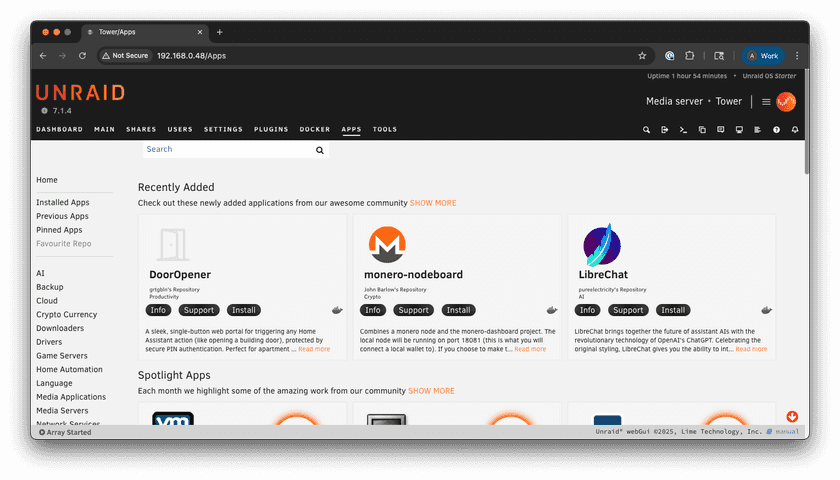The width and height of the screenshot is (840, 480).
Task: Click the help question mark icon
Action: pos(776,130)
